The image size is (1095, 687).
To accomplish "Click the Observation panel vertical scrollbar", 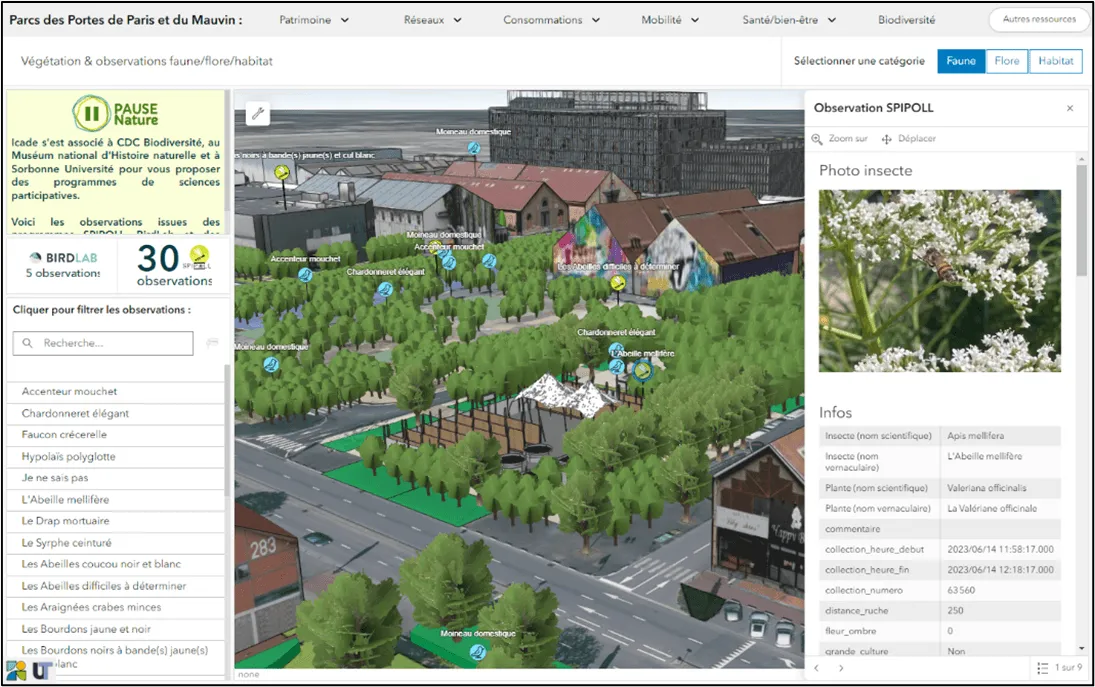I will [1081, 220].
